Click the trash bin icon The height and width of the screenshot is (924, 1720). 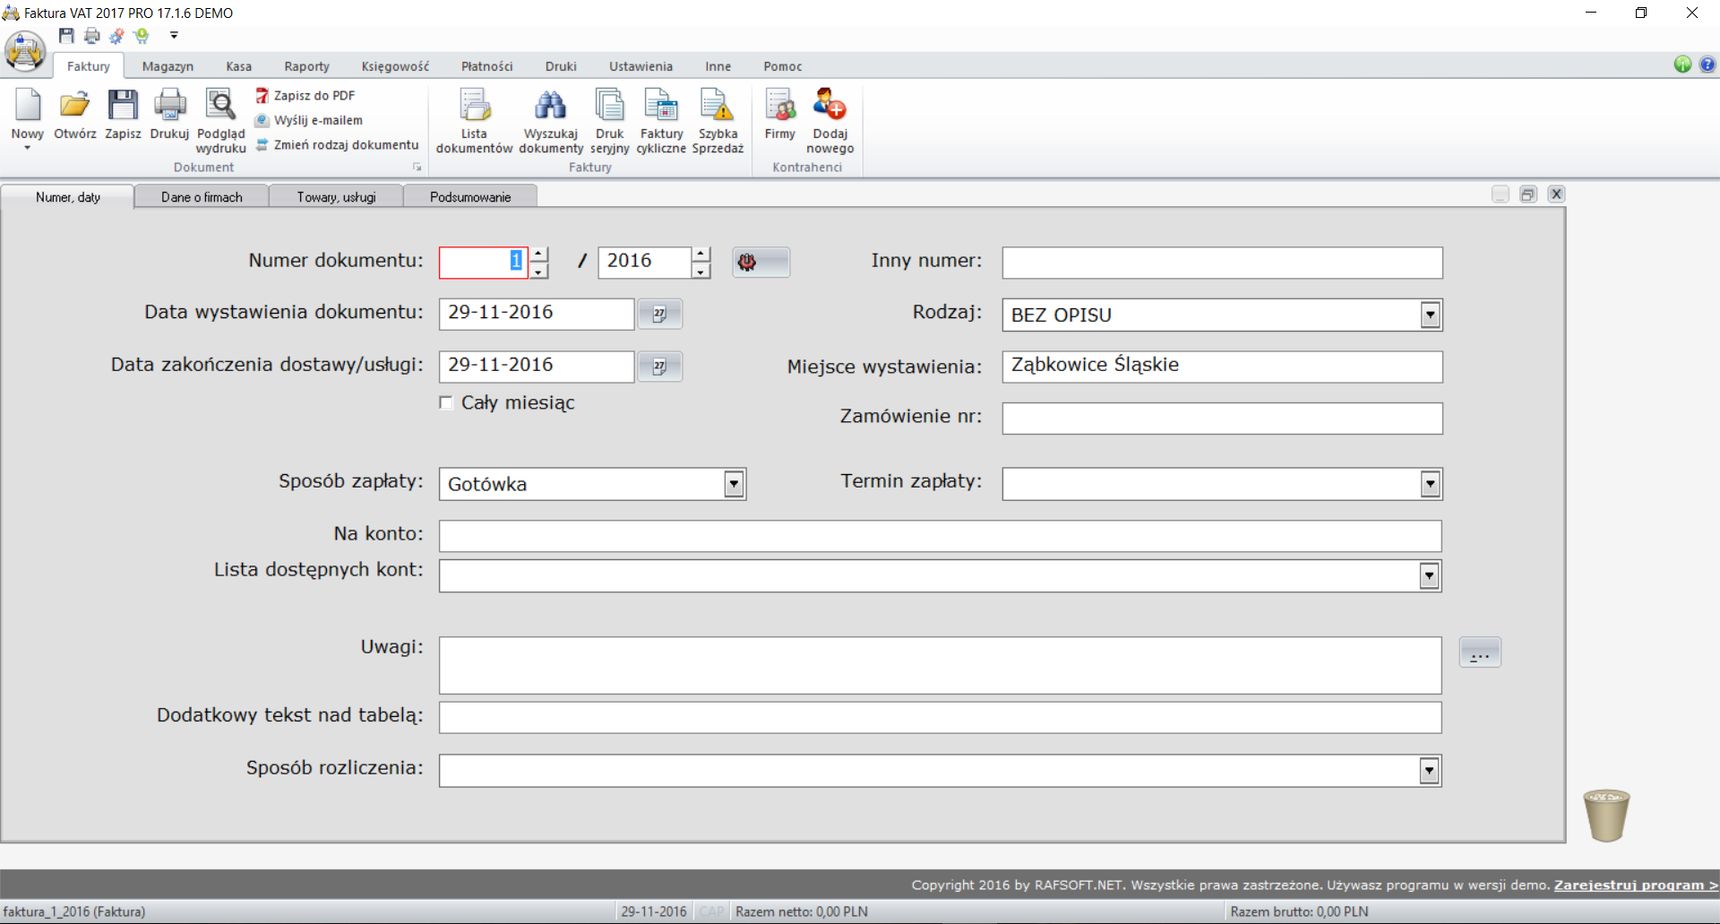1606,815
